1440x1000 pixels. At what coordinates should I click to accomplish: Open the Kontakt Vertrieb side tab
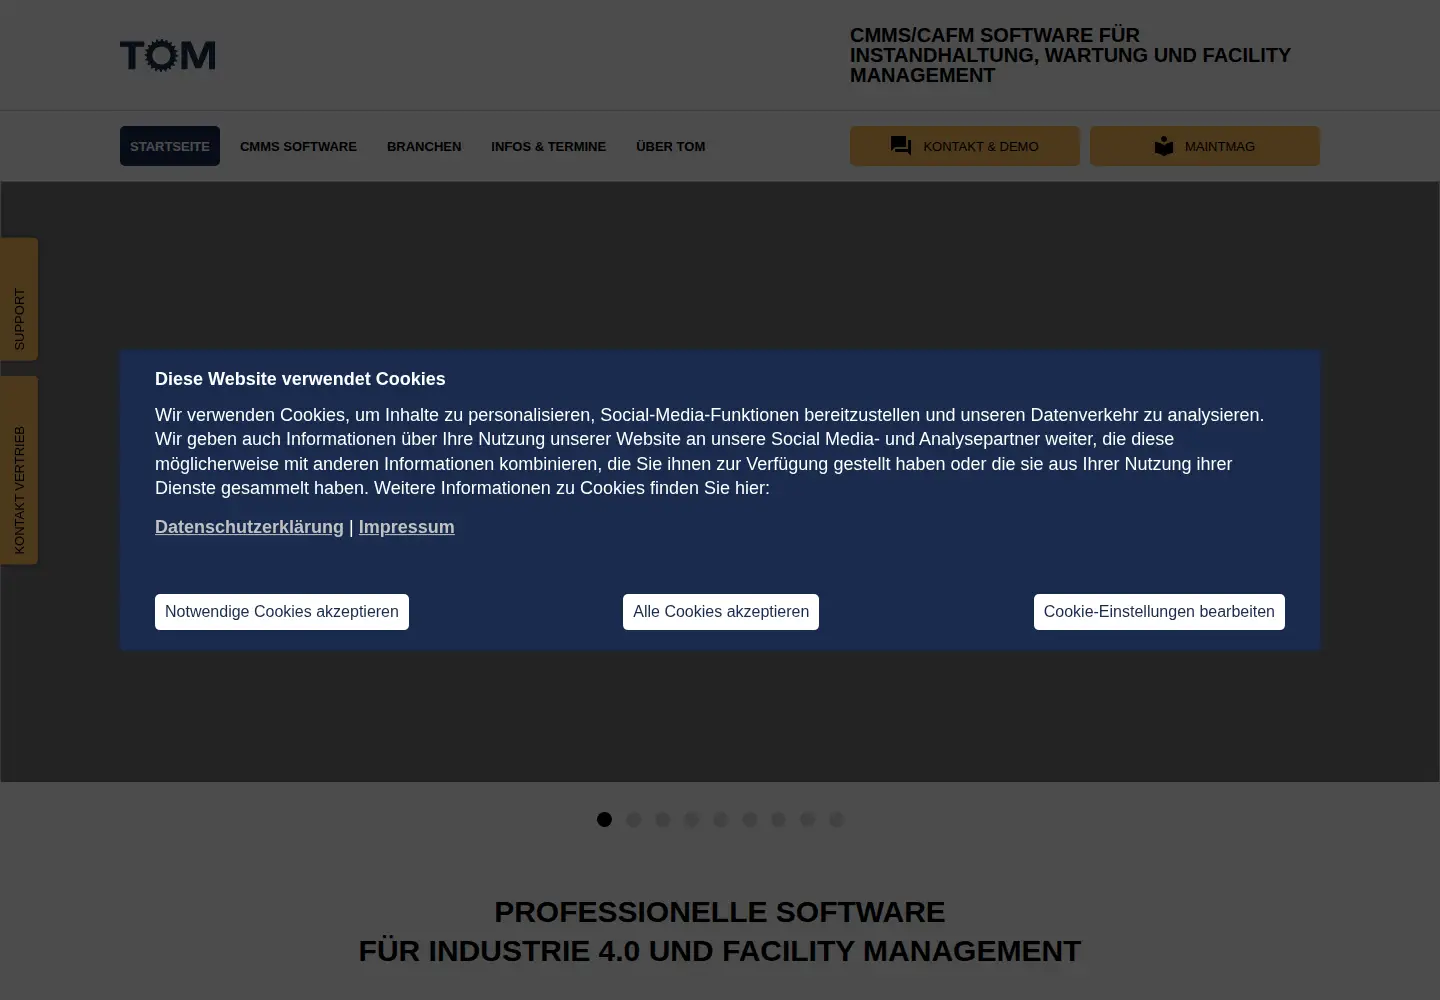tap(19, 470)
